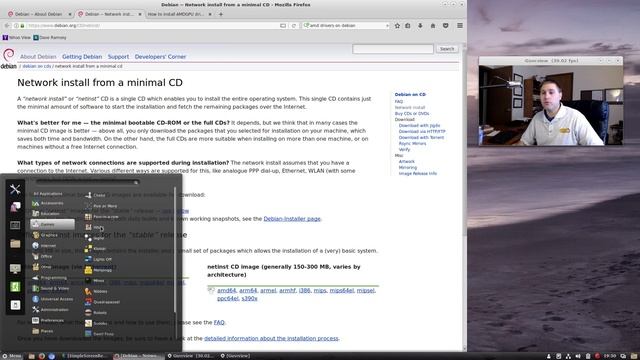640x360 pixels.
Task: Launch Lights Off game
Action: point(98,259)
